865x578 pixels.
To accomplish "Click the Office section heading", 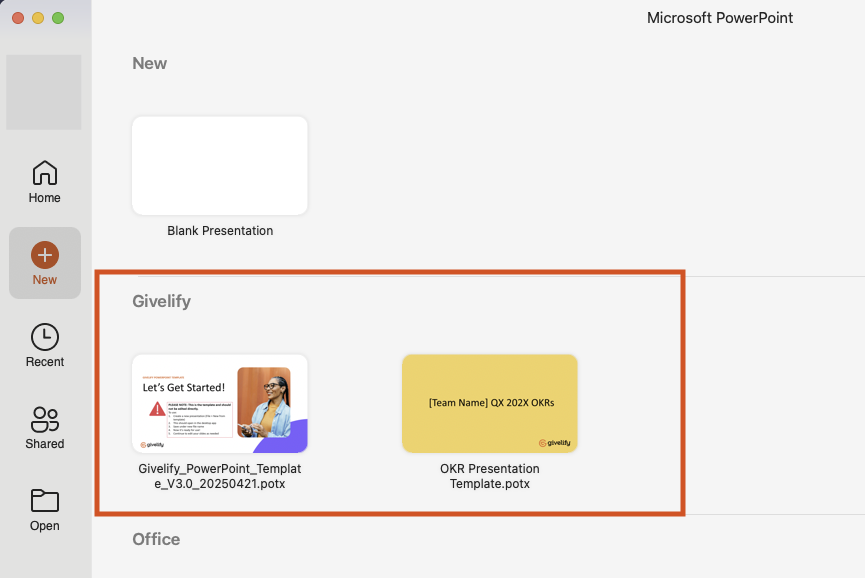I will click(156, 539).
